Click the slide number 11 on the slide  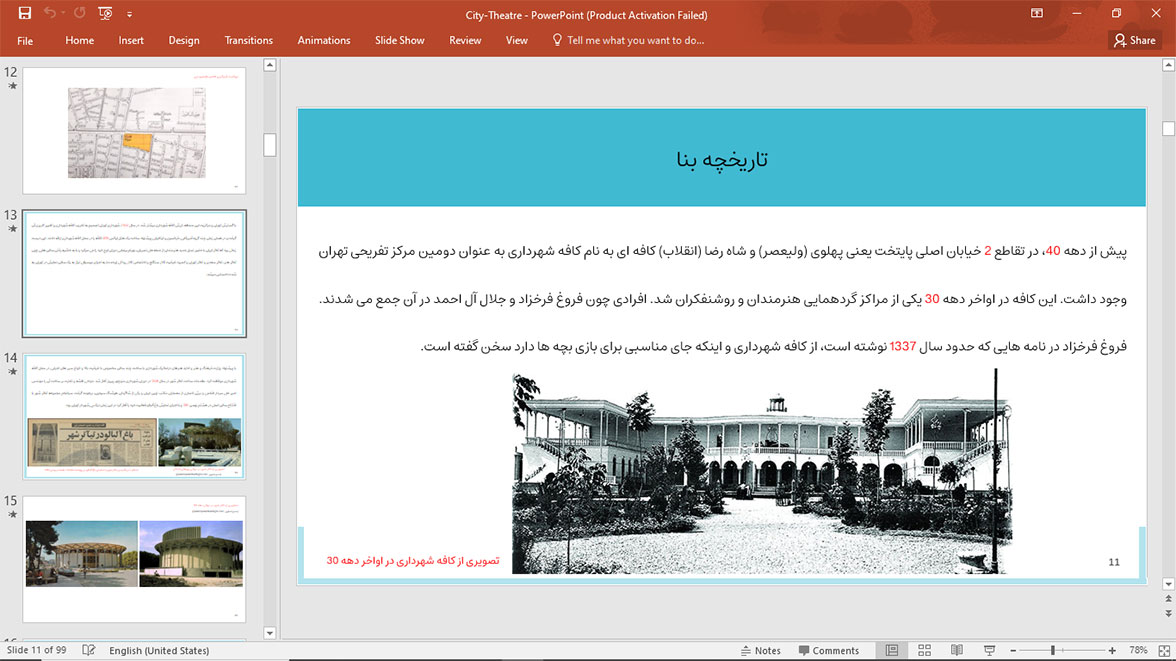tap(1114, 562)
